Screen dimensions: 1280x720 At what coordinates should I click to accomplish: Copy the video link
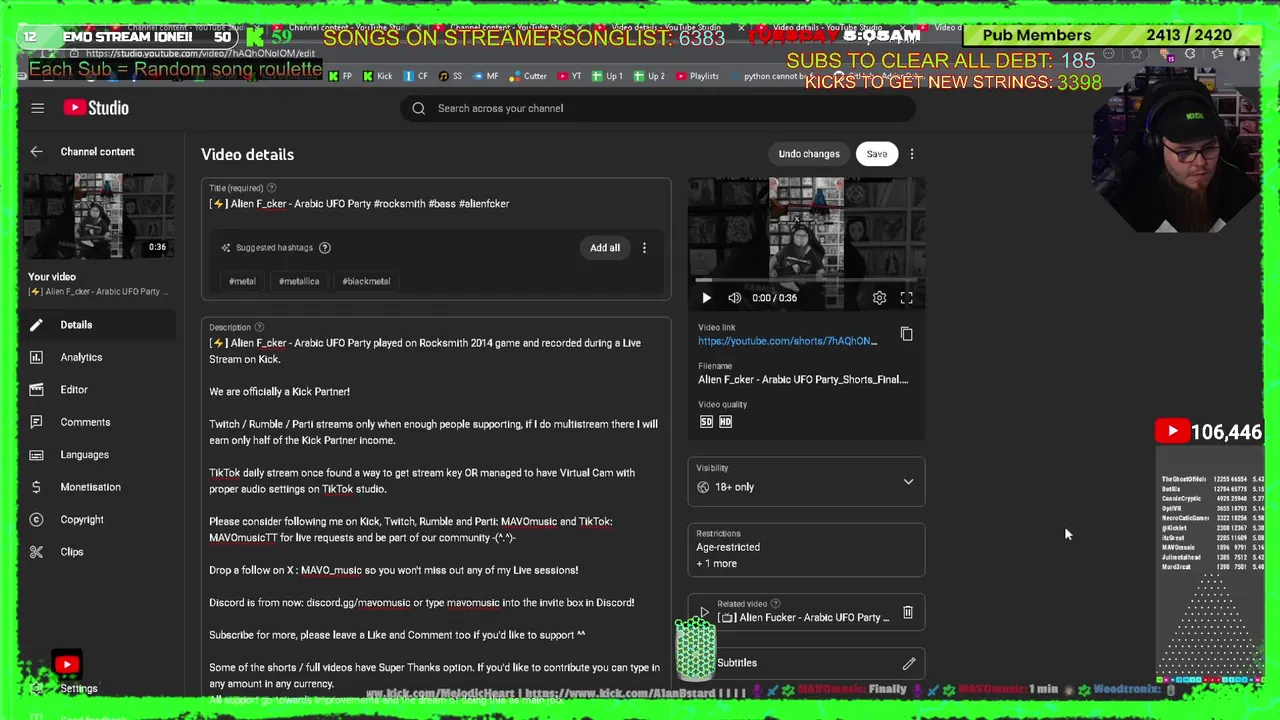pyautogui.click(x=907, y=334)
